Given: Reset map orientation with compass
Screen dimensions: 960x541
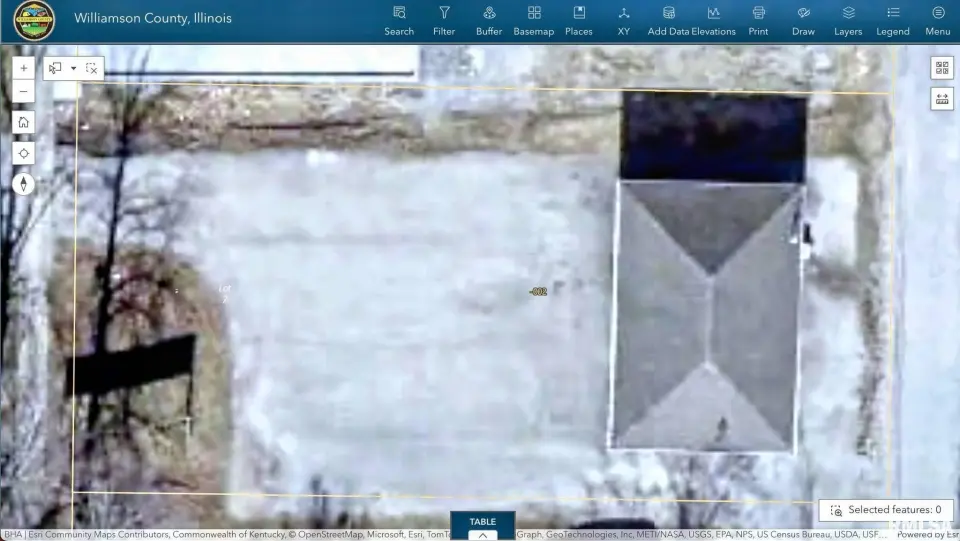Looking at the screenshot, I should 24,184.
